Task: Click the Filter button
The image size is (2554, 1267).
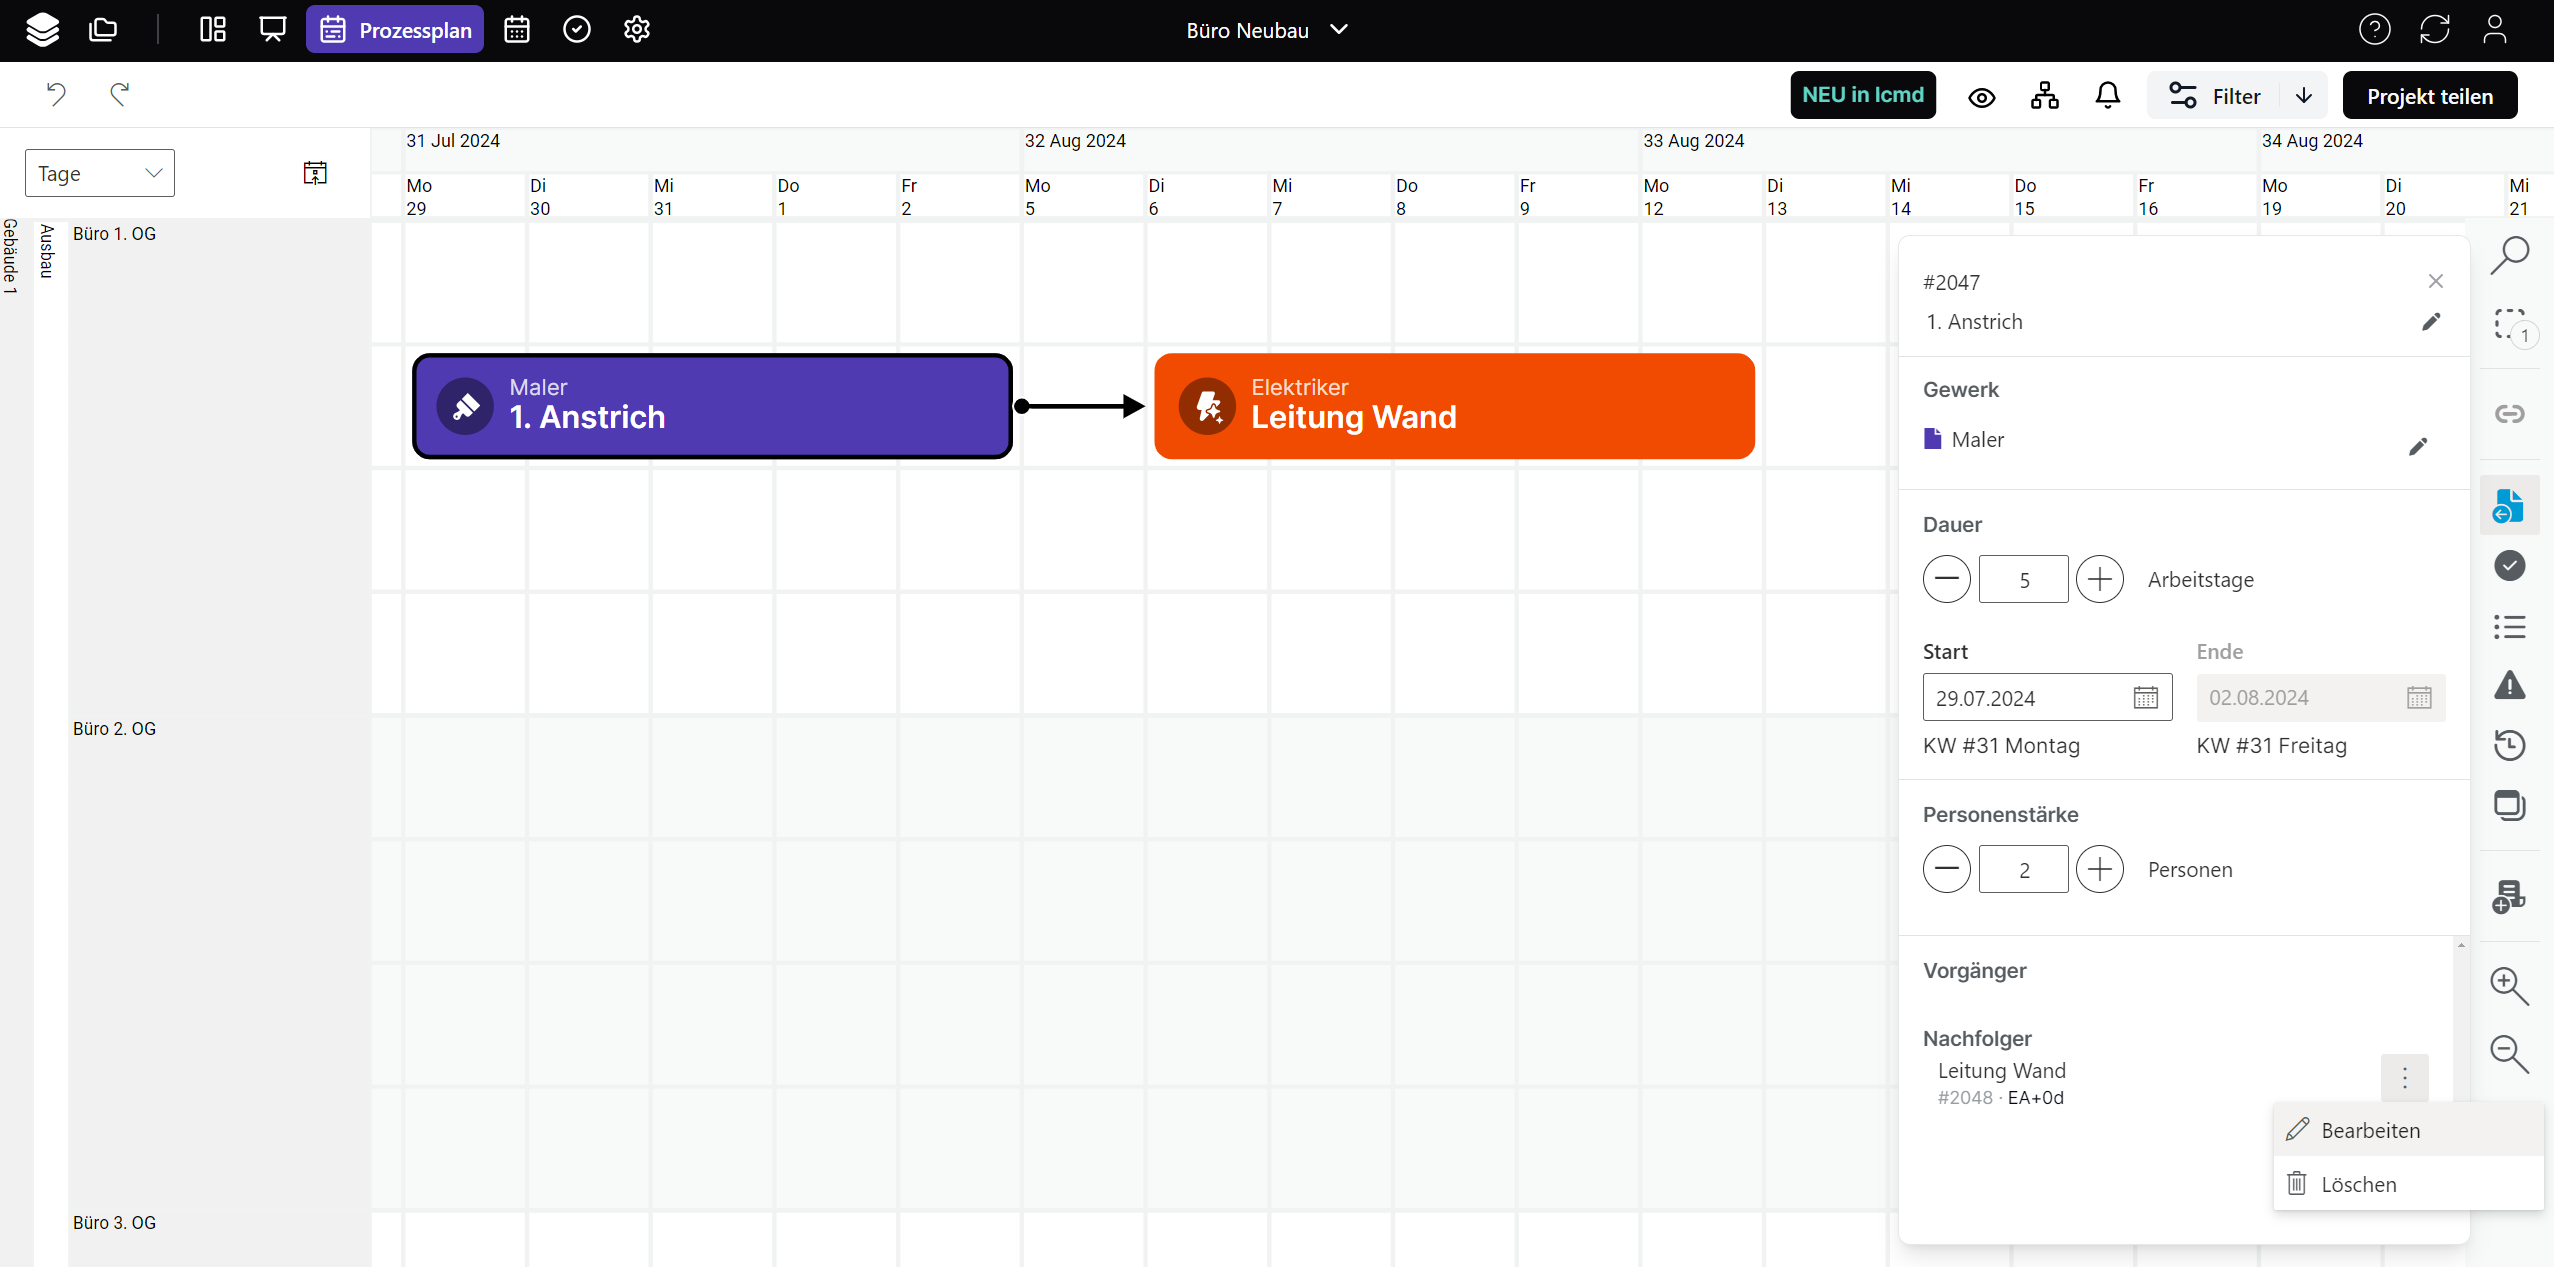Action: coord(2214,96)
